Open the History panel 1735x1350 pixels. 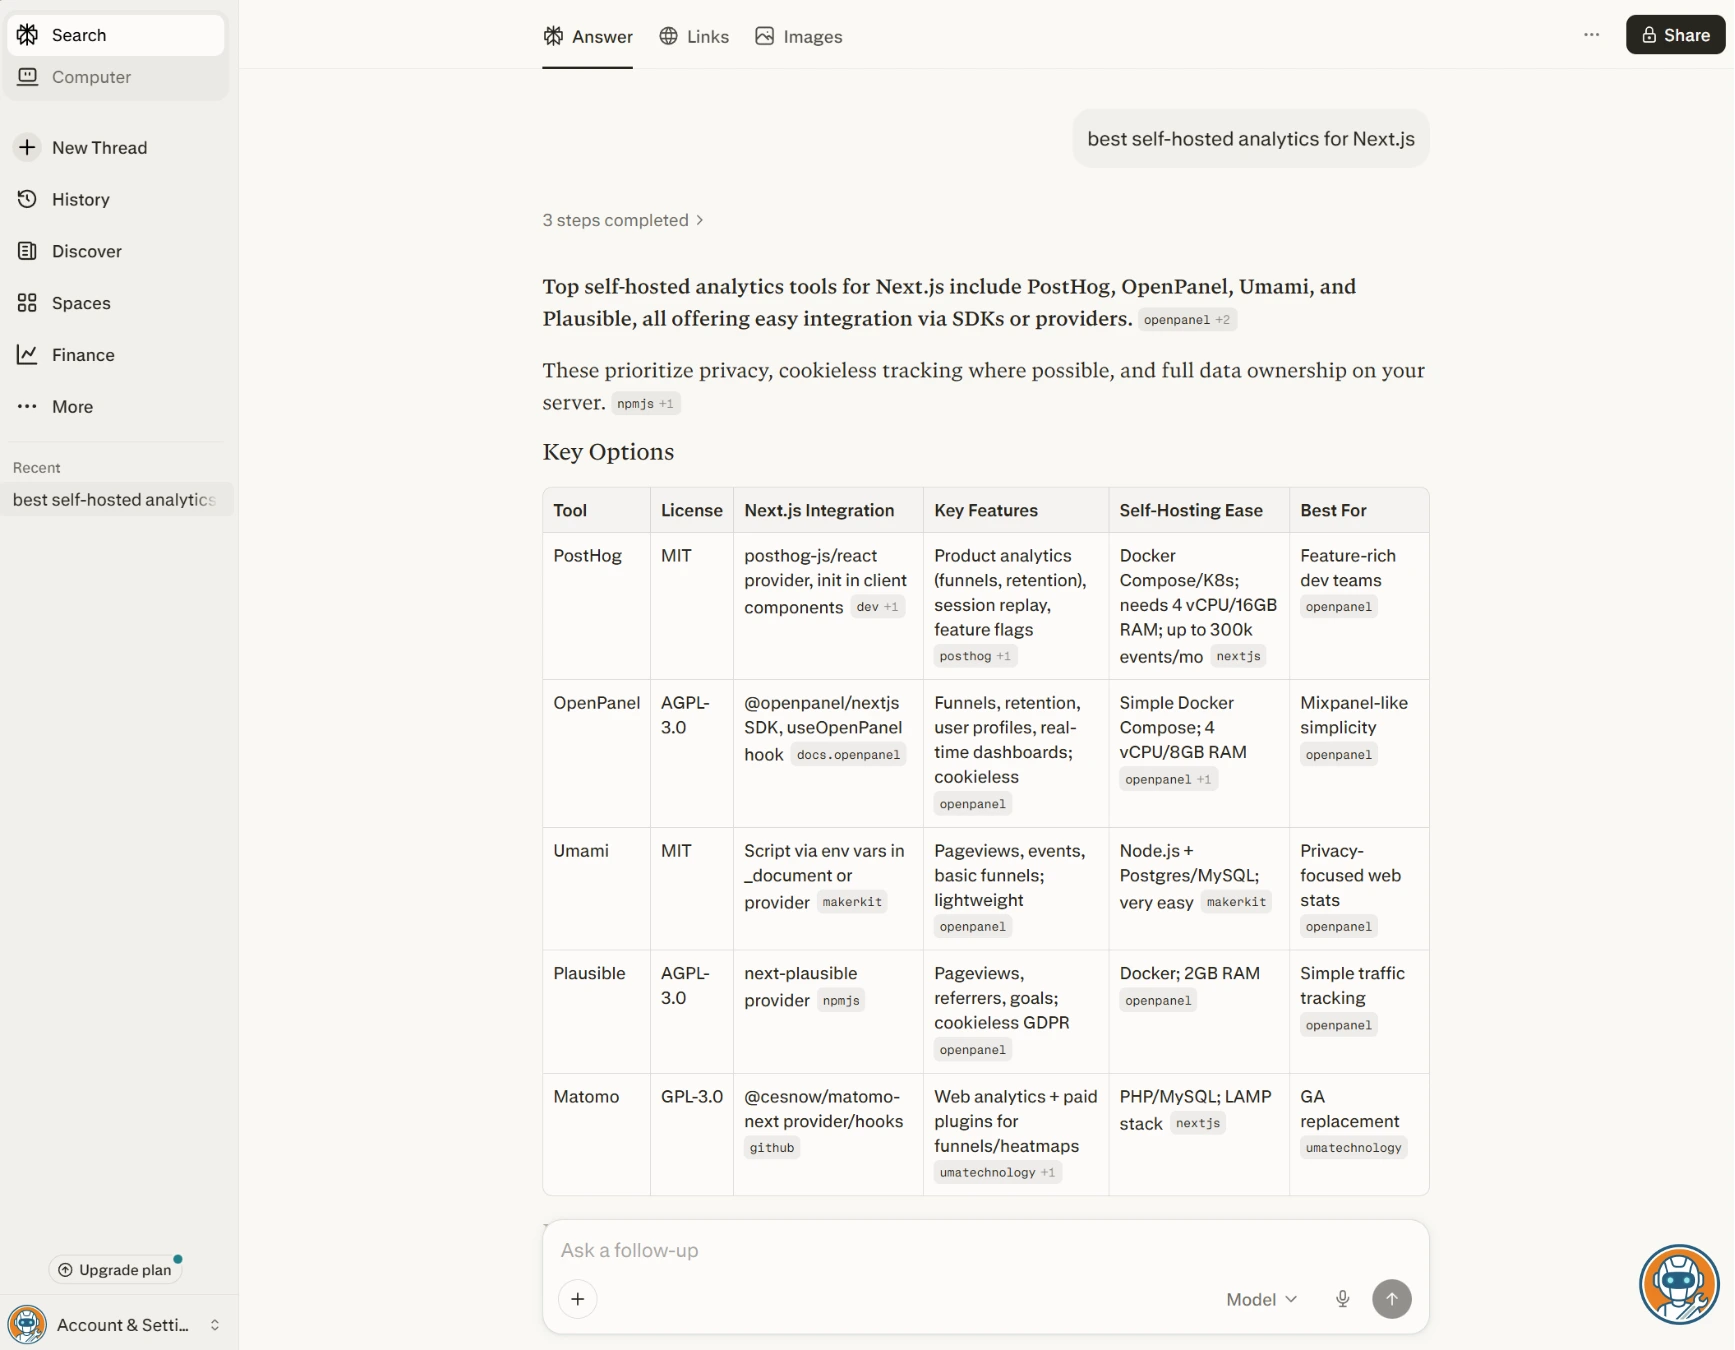[80, 199]
